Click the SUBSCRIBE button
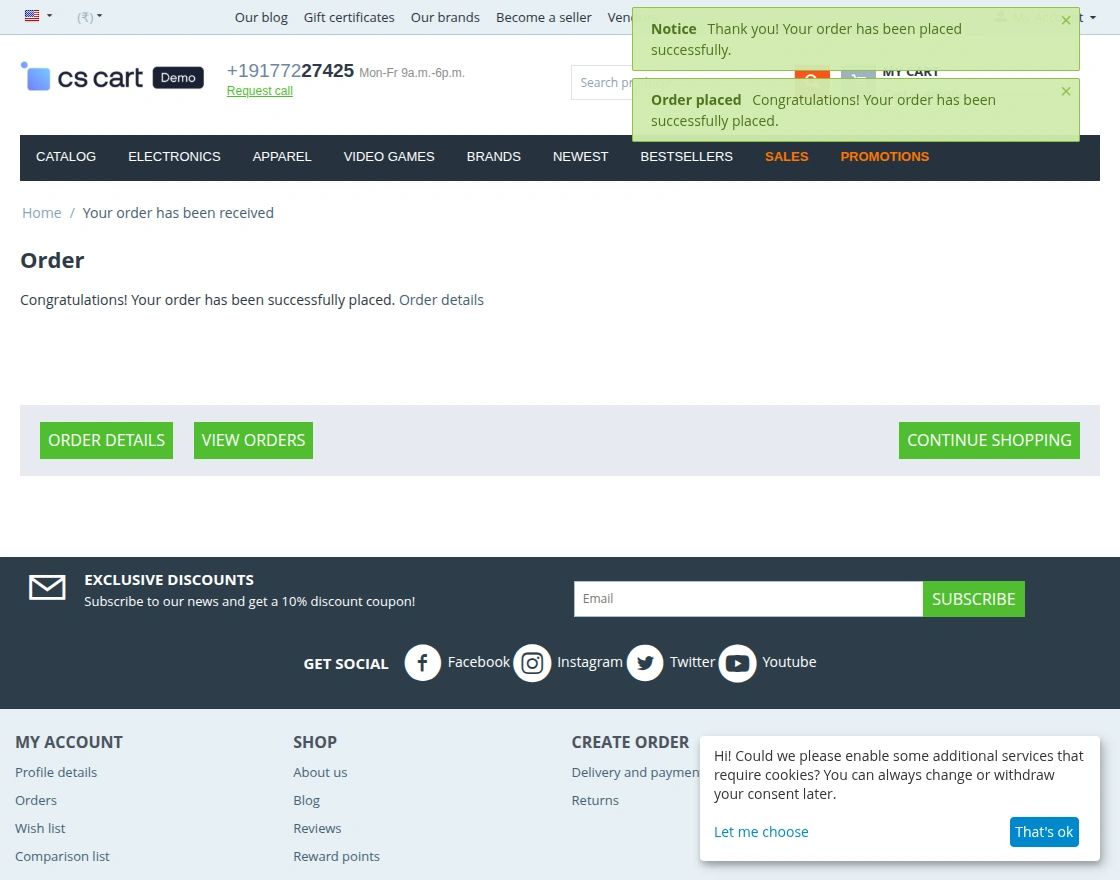This screenshot has height=880, width=1120. pos(974,599)
